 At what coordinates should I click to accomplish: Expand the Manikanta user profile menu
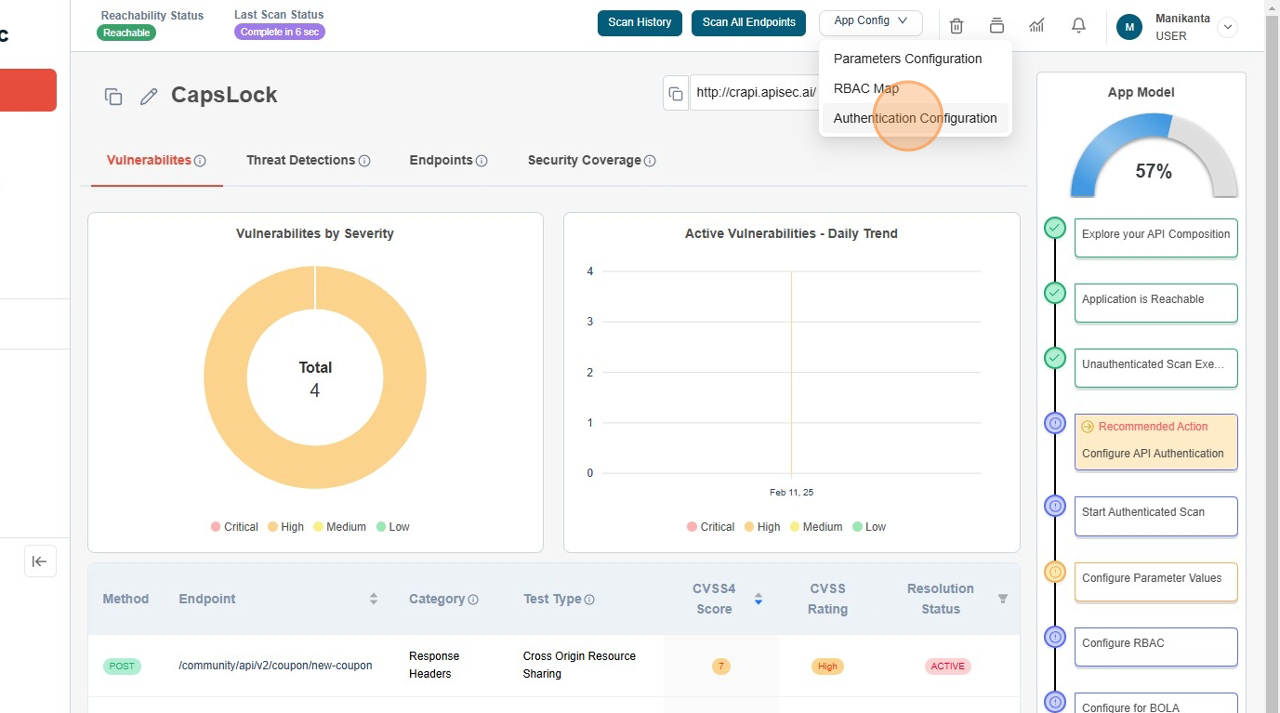click(x=1227, y=27)
